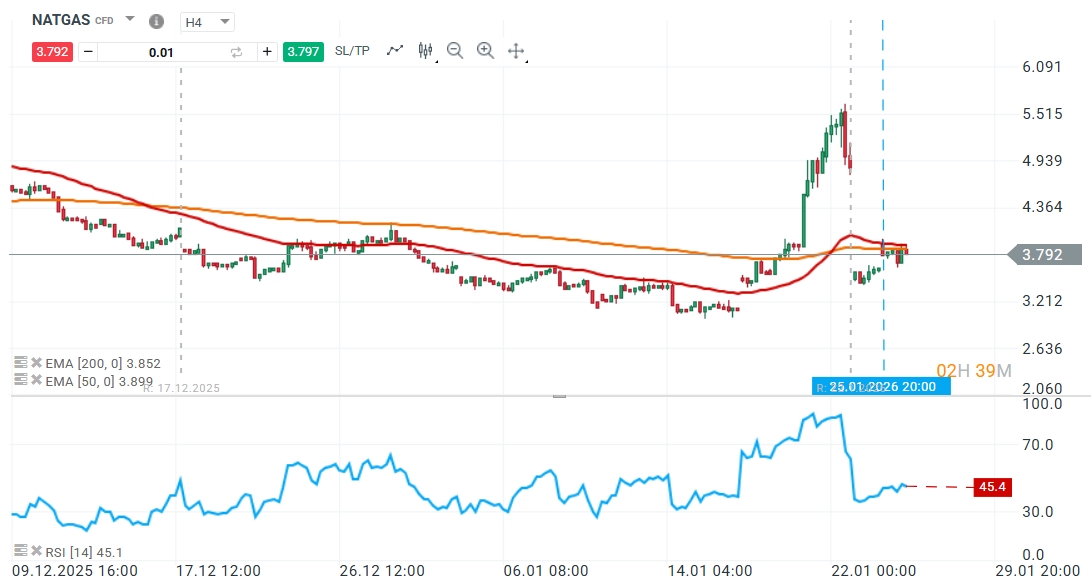The image size is (1091, 586).
Task: Click the green buy price 3.797
Action: pyautogui.click(x=302, y=52)
